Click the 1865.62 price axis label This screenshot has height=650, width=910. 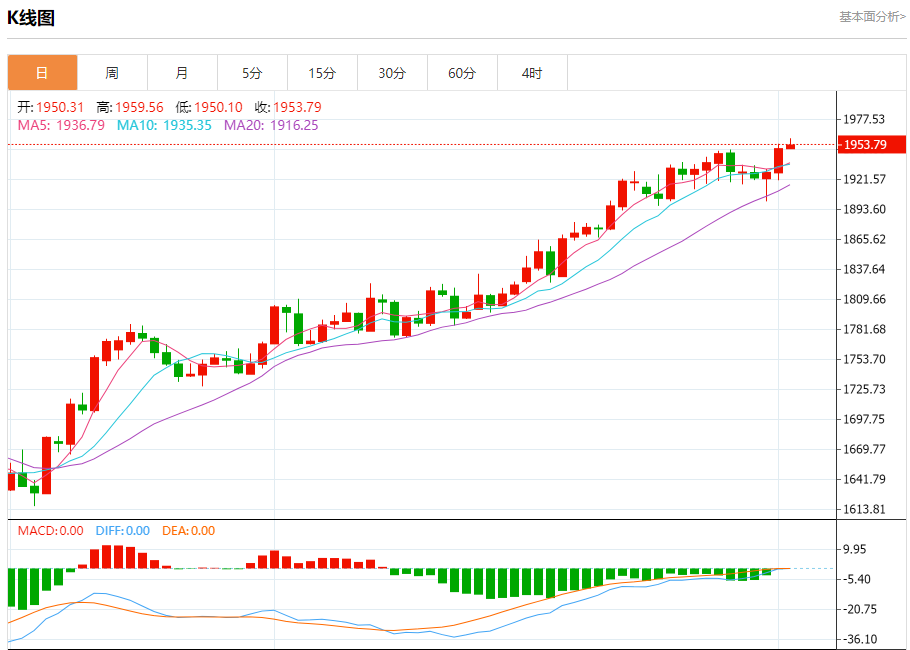click(864, 239)
